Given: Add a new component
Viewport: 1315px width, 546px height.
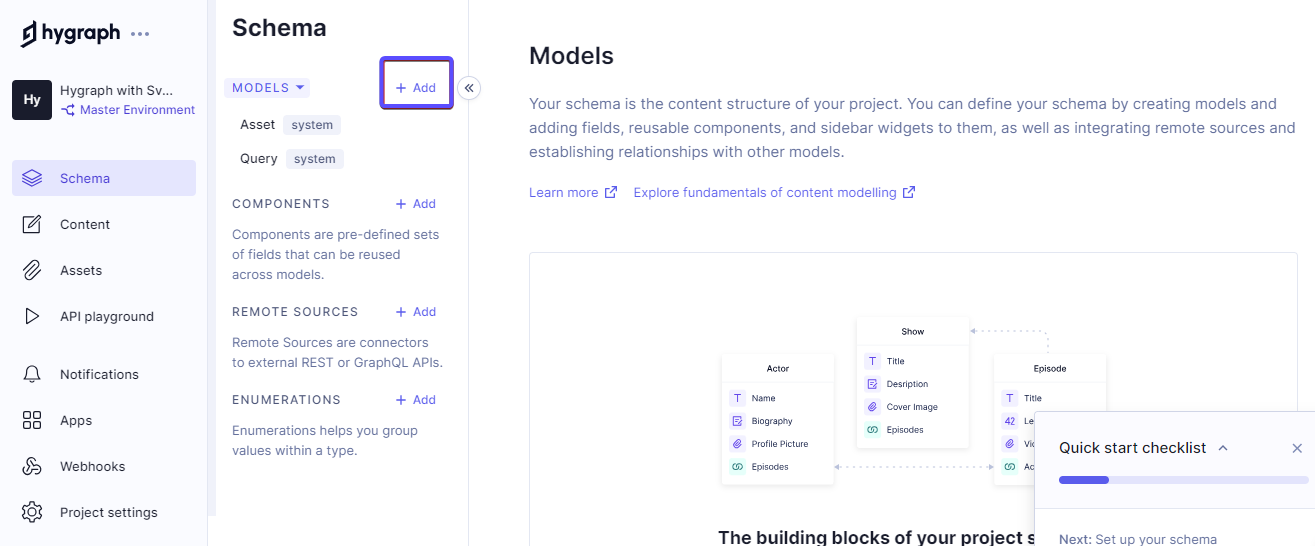Looking at the screenshot, I should click(x=416, y=204).
